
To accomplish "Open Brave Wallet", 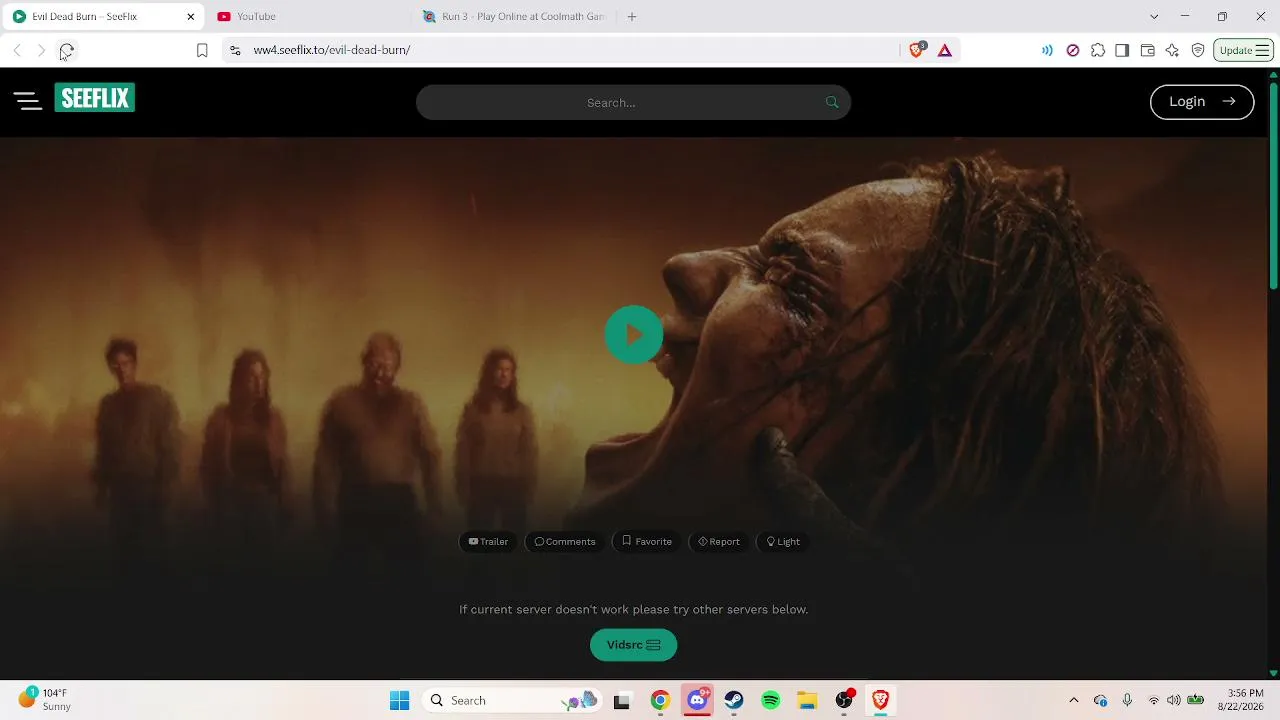I will coord(1147,50).
